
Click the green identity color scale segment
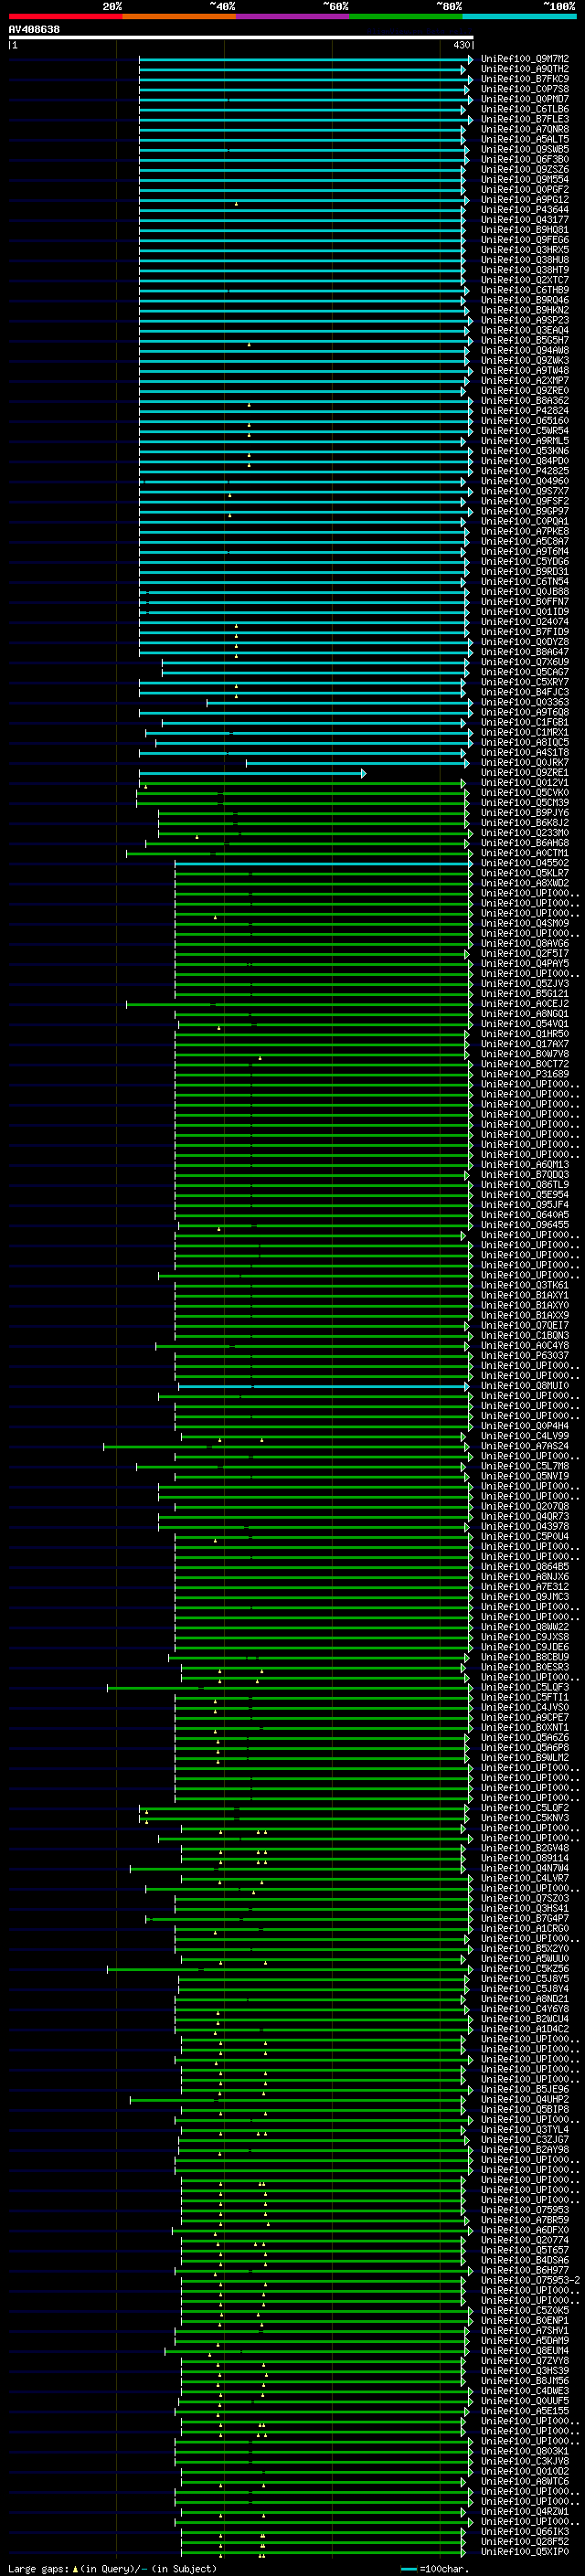click(406, 16)
